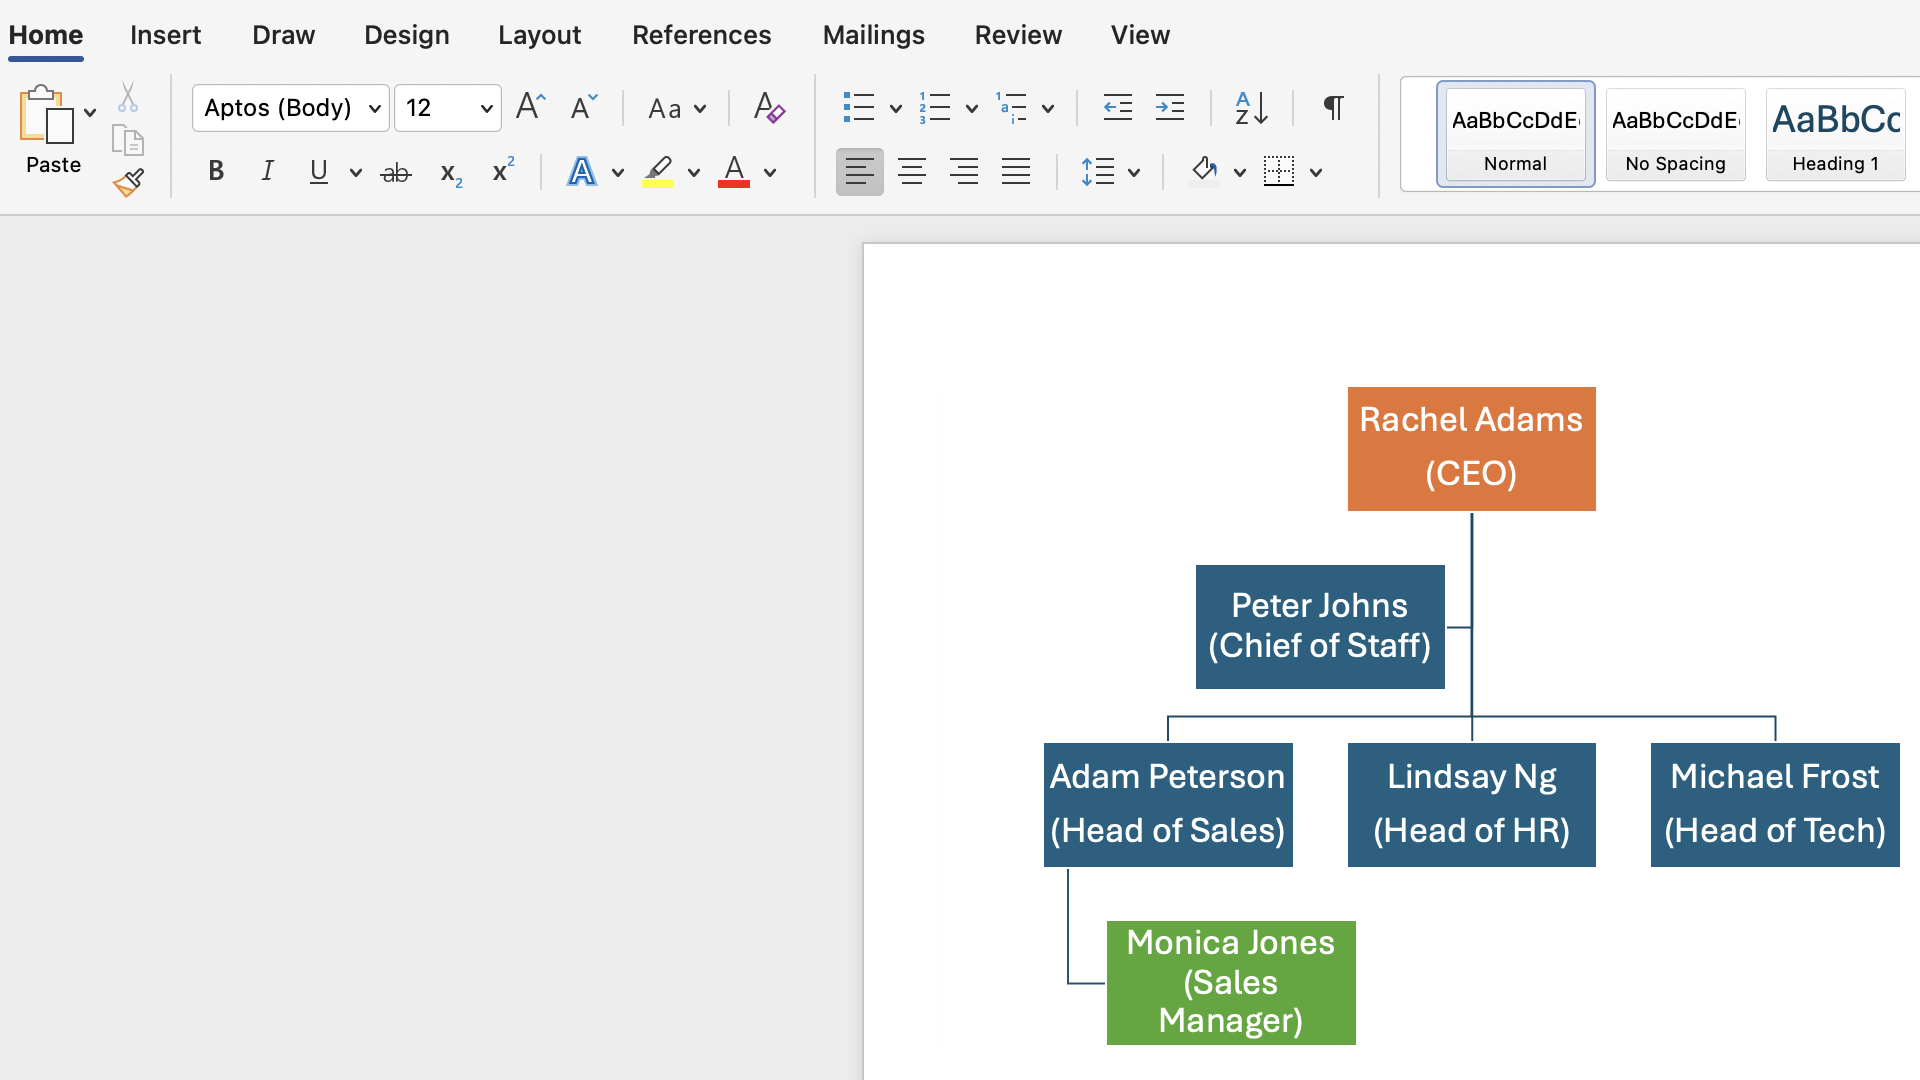1920x1080 pixels.
Task: Expand the bullet list options chevron
Action: [895, 108]
